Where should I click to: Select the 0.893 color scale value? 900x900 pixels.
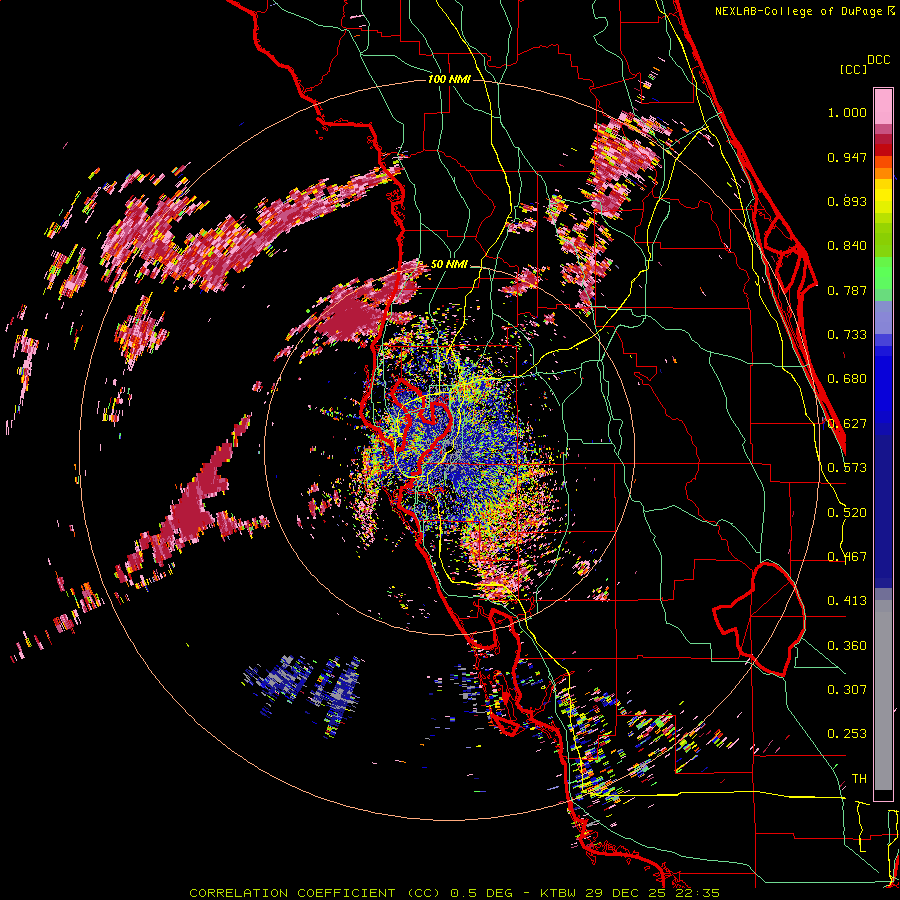[x=847, y=201]
